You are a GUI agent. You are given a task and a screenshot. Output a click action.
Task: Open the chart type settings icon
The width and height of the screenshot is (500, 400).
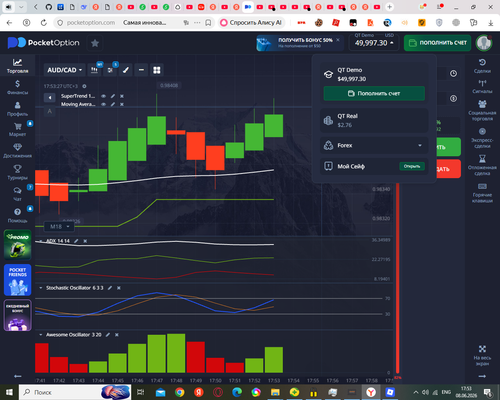click(x=94, y=70)
